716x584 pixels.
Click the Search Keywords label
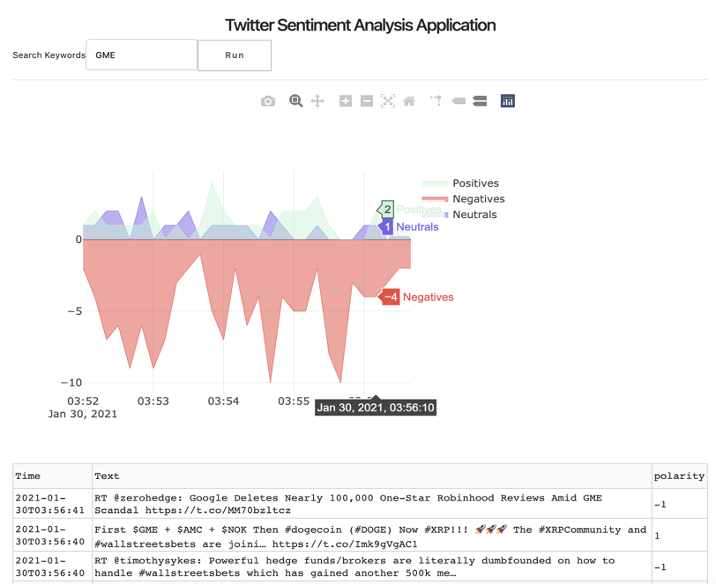(49, 55)
